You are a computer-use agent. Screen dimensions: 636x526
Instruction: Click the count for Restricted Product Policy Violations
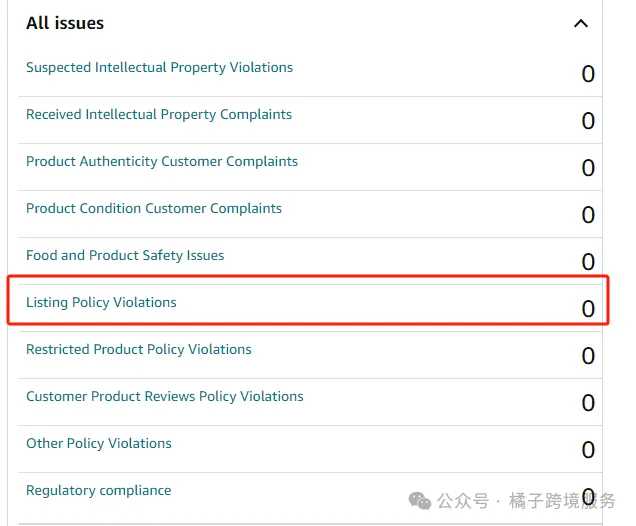click(x=588, y=356)
